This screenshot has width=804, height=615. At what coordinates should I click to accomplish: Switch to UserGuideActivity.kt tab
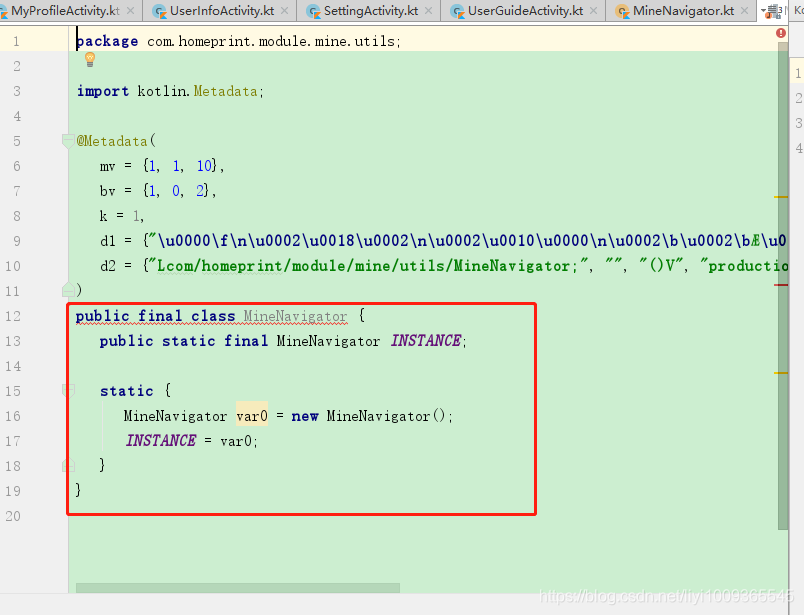[525, 10]
